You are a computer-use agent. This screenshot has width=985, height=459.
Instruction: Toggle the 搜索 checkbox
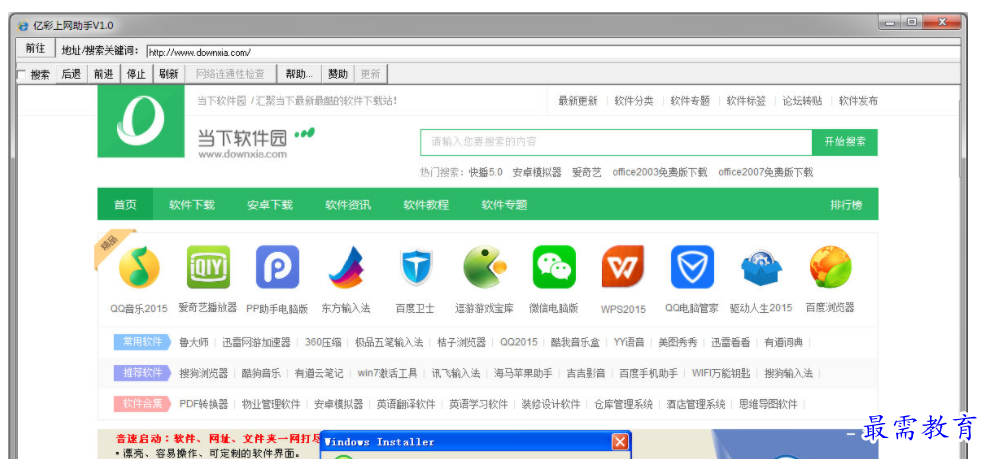point(21,75)
